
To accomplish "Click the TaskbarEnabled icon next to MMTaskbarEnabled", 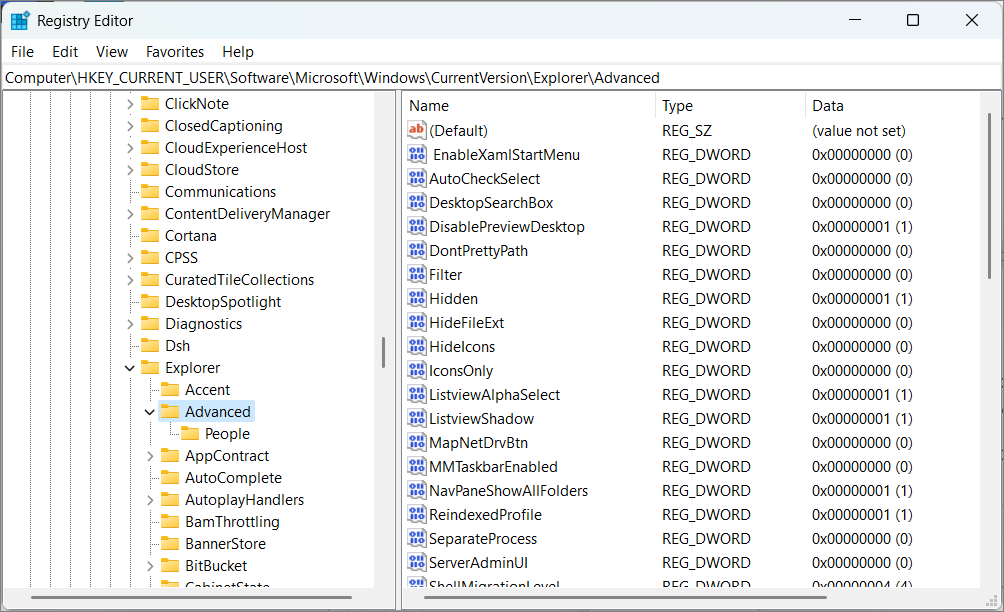I will (x=417, y=466).
